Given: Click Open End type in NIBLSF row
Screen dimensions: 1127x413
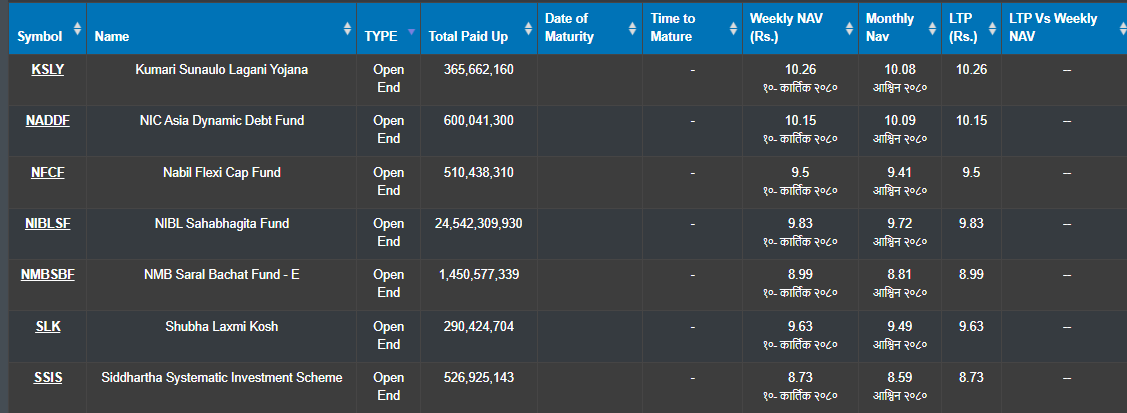Looking at the screenshot, I should pyautogui.click(x=388, y=233).
